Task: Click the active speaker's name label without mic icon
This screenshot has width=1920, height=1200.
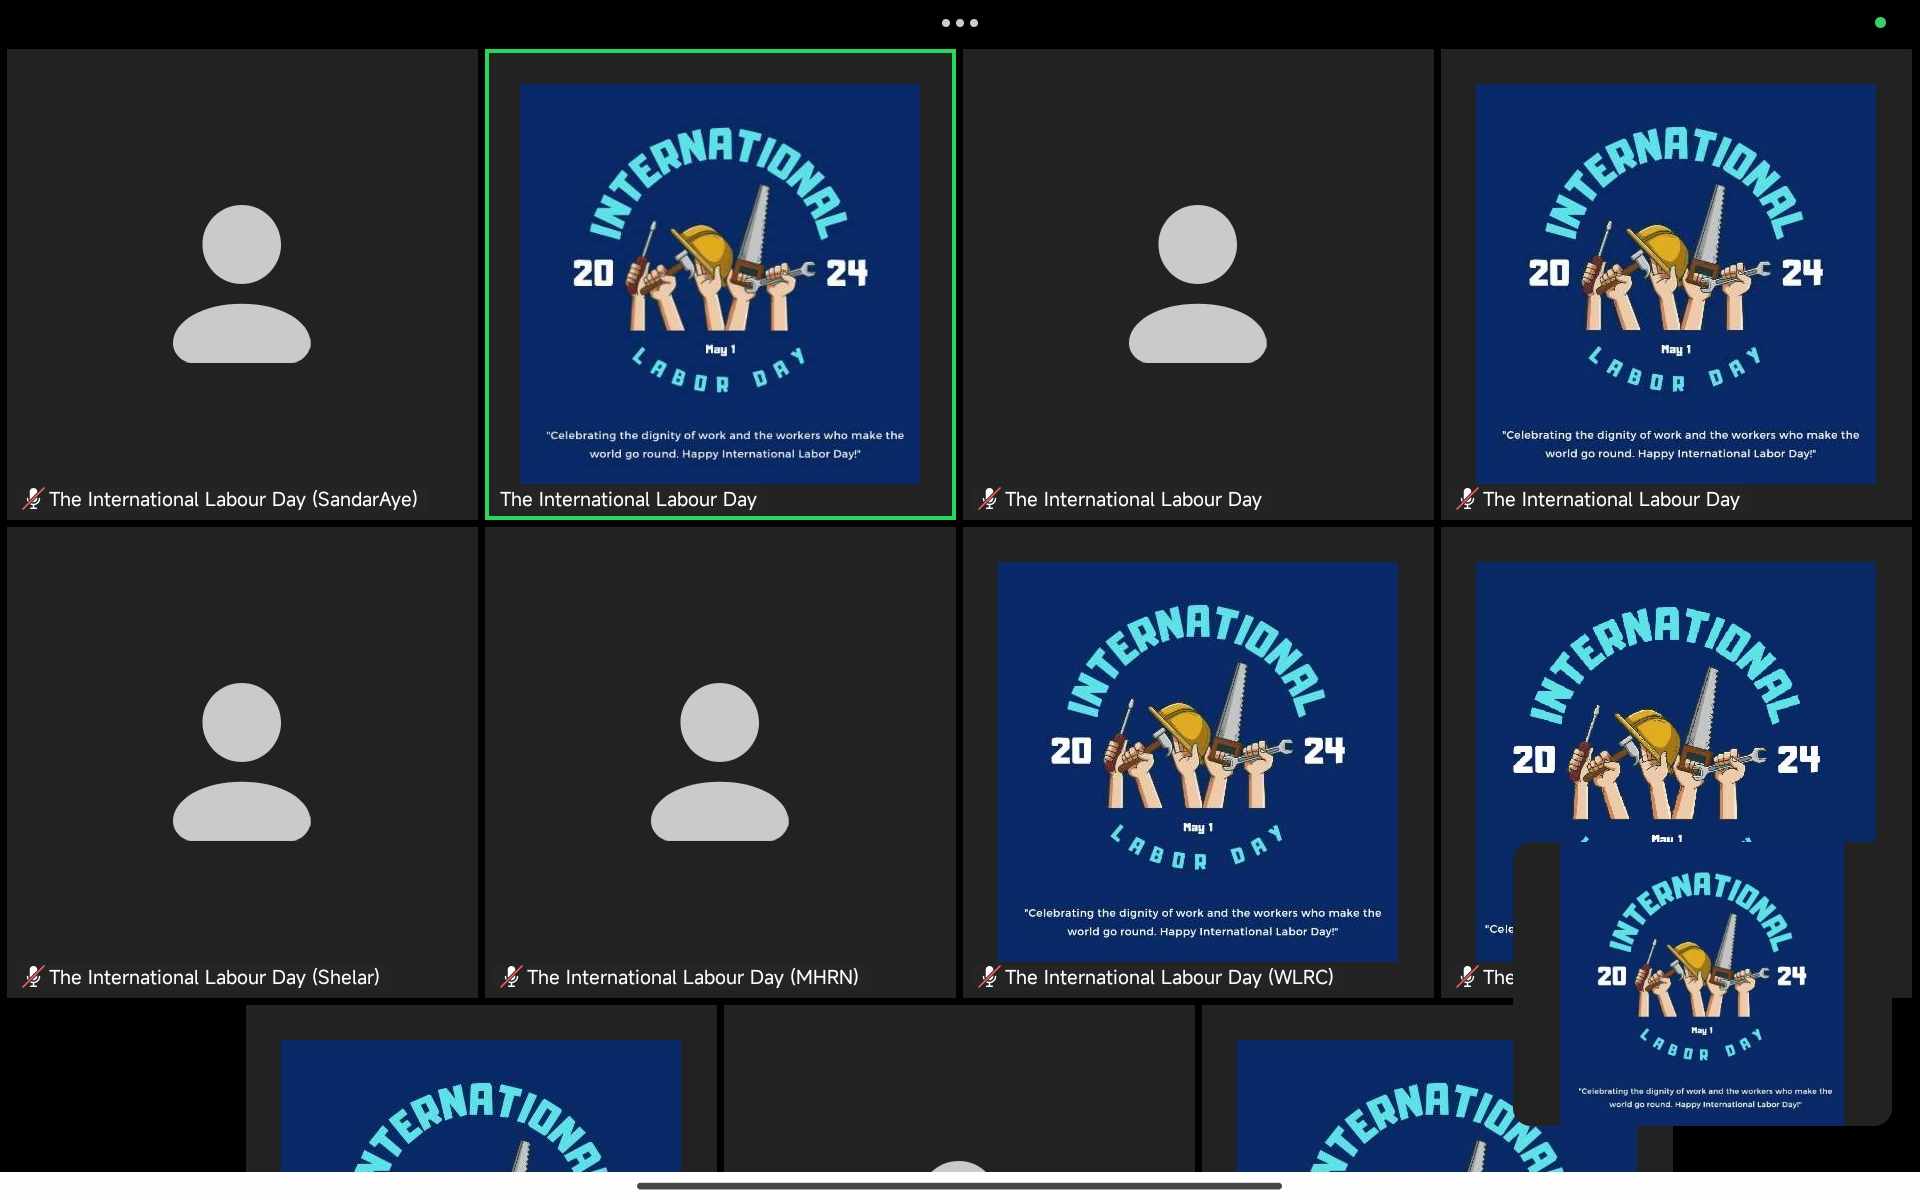Action: click(x=628, y=499)
